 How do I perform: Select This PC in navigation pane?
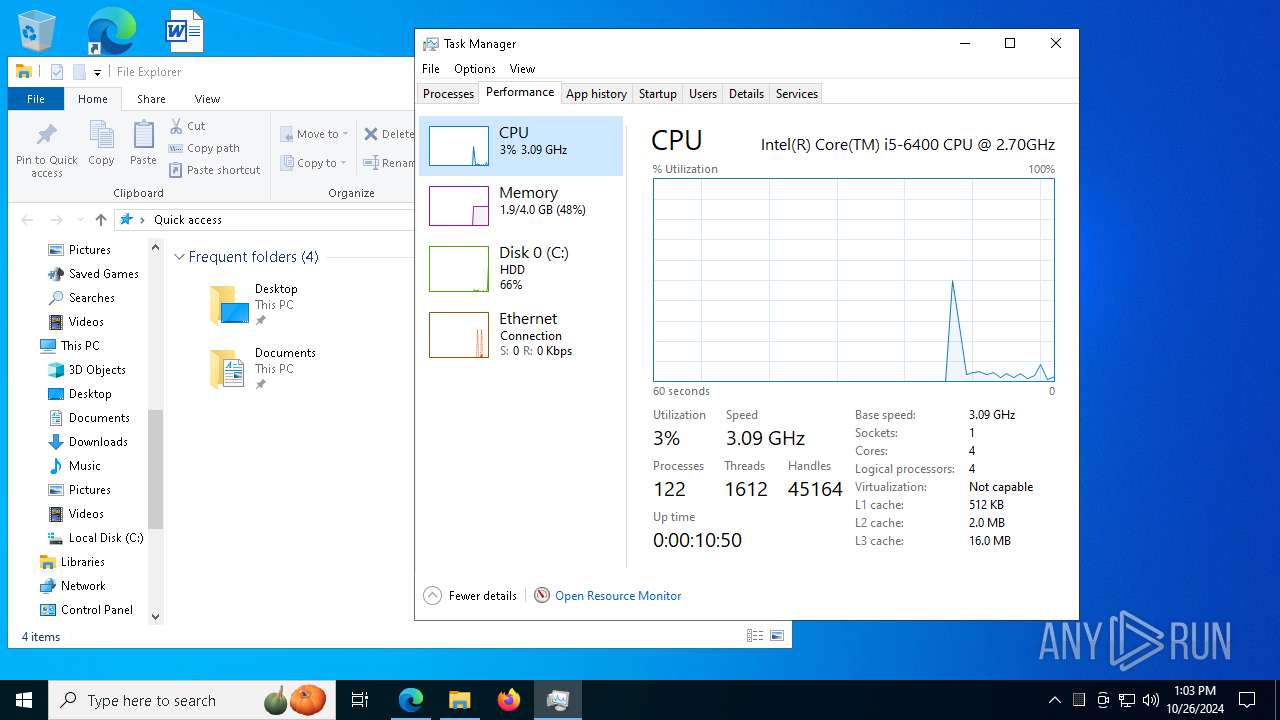pos(80,346)
